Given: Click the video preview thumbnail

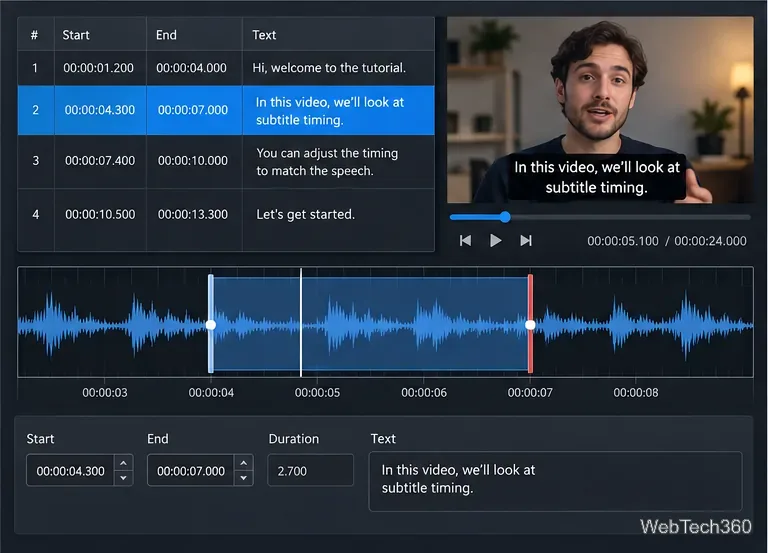Looking at the screenshot, I should point(600,110).
